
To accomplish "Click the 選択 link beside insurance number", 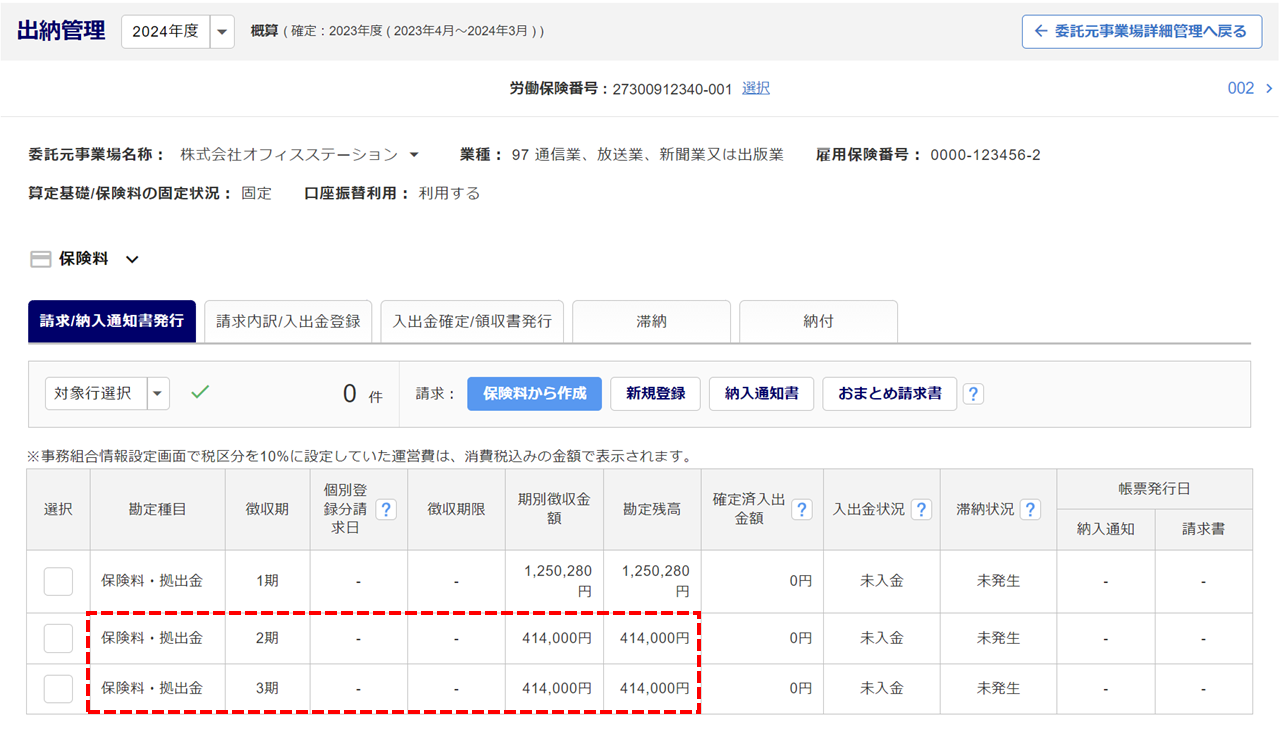I will tap(756, 88).
